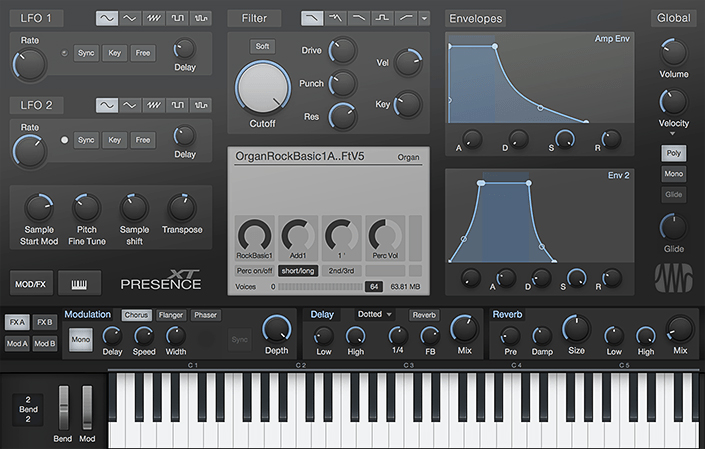705x449 pixels.
Task: Click the Glide button under Mono
Action: pos(673,195)
